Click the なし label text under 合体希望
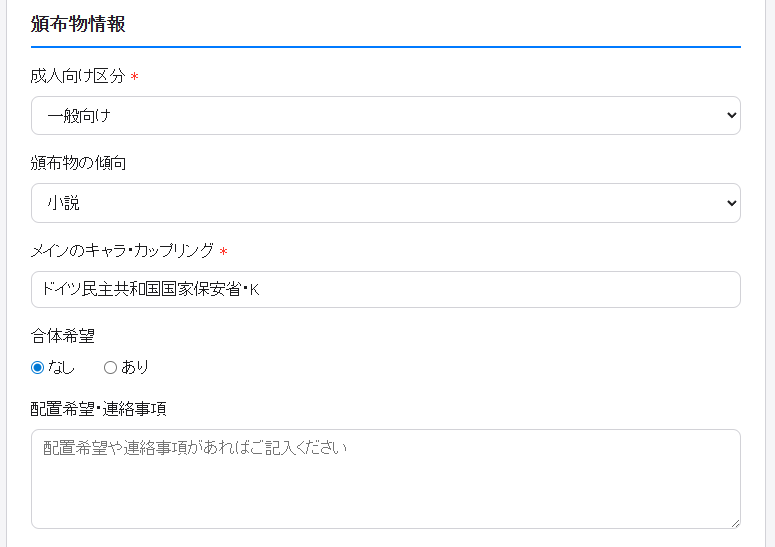The width and height of the screenshot is (775, 547). coord(61,367)
